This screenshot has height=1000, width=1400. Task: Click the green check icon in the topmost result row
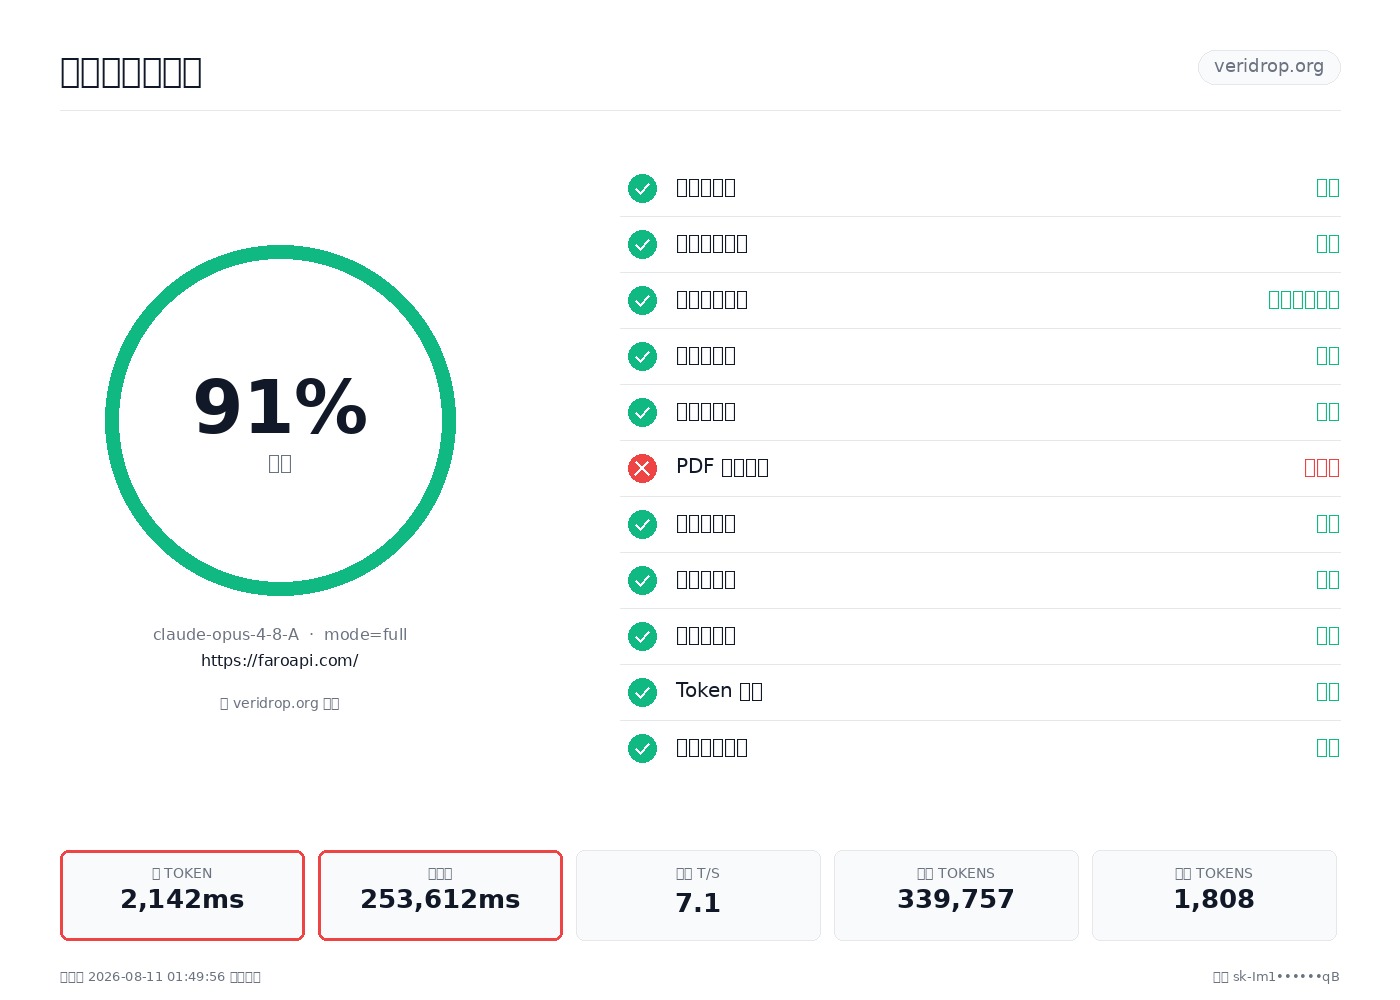tap(642, 188)
